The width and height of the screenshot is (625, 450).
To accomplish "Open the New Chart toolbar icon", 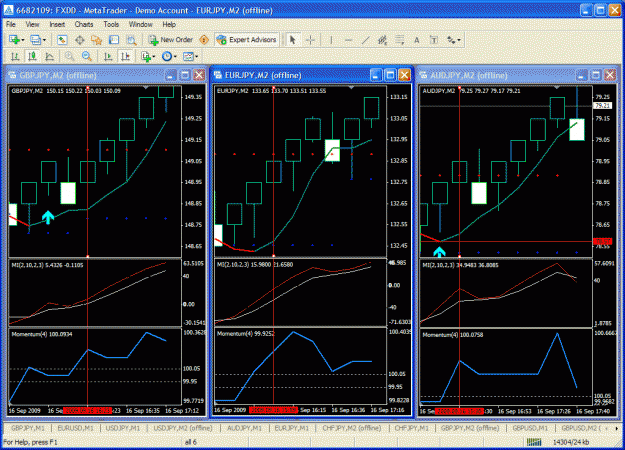I will pyautogui.click(x=14, y=40).
